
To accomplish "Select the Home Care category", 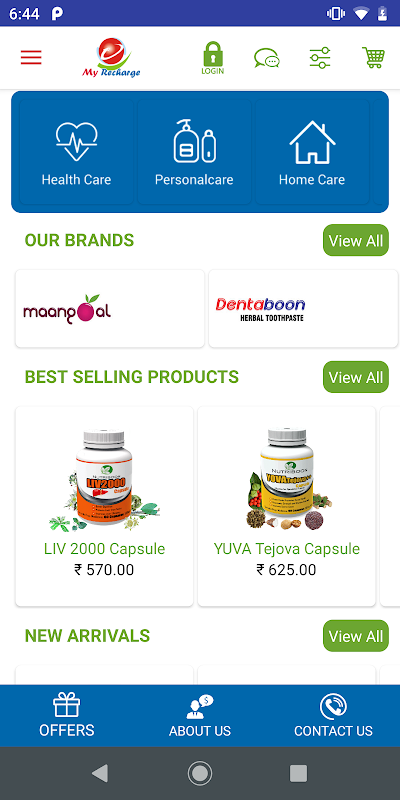I will click(x=312, y=152).
